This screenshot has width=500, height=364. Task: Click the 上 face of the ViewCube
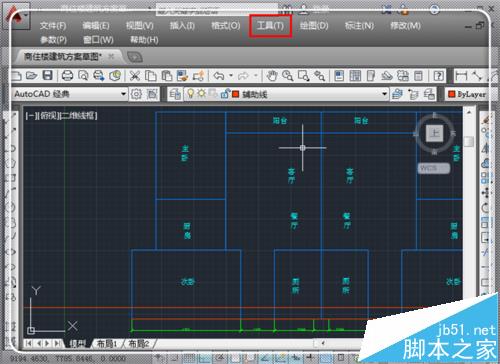coord(434,133)
